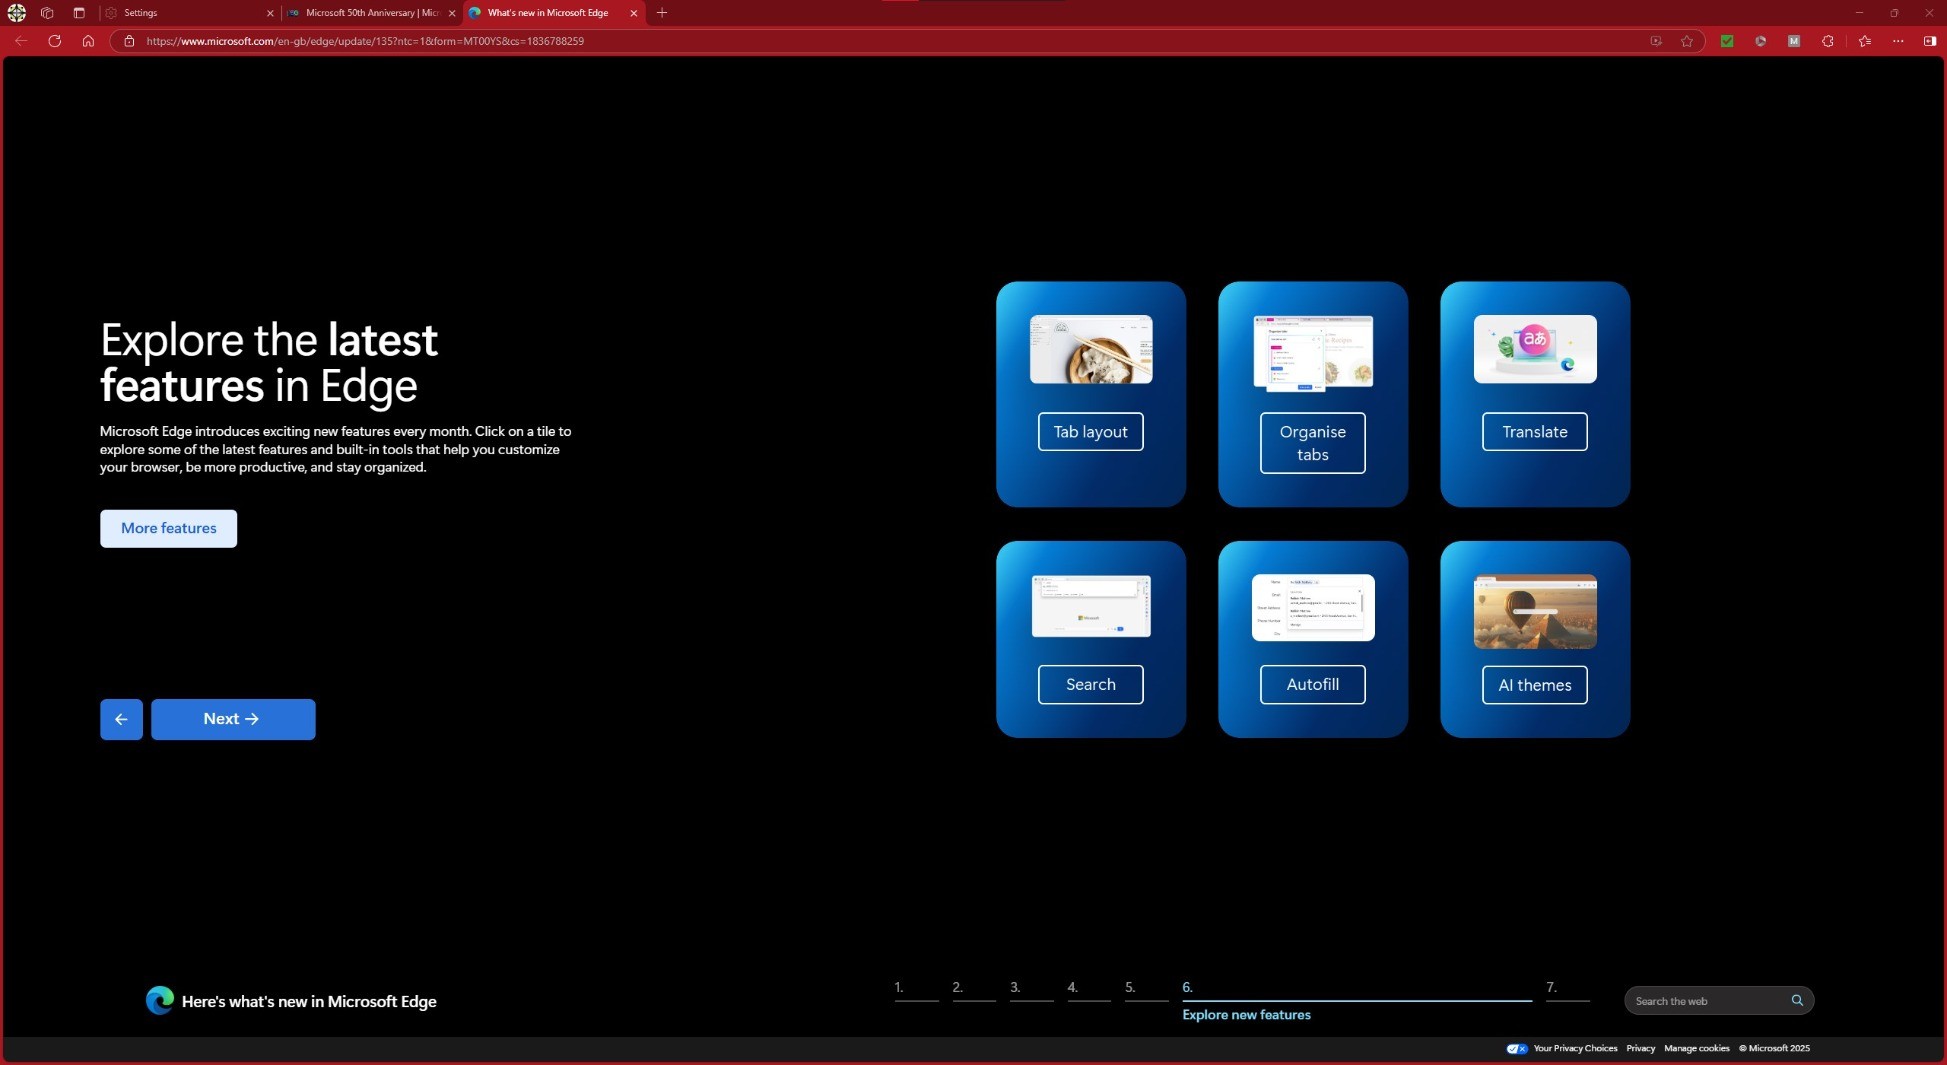The width and height of the screenshot is (1947, 1065).
Task: View site information lock icon
Action: point(129,41)
